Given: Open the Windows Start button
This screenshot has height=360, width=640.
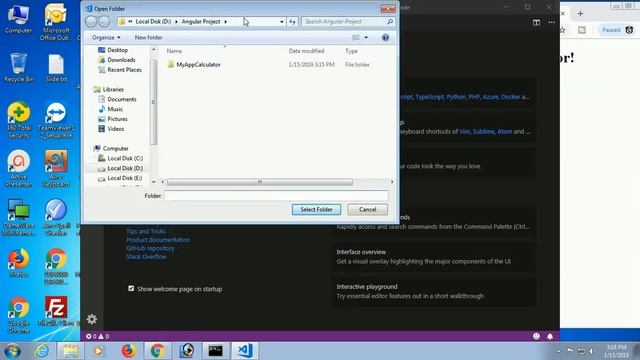Looking at the screenshot, I should [12, 351].
